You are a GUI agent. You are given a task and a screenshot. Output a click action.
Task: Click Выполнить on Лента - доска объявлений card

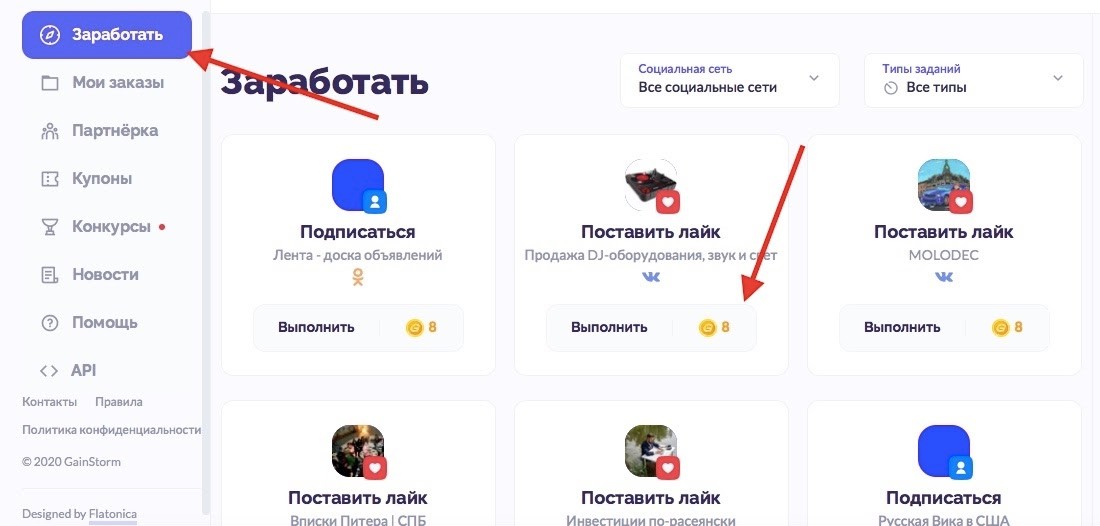pos(316,327)
